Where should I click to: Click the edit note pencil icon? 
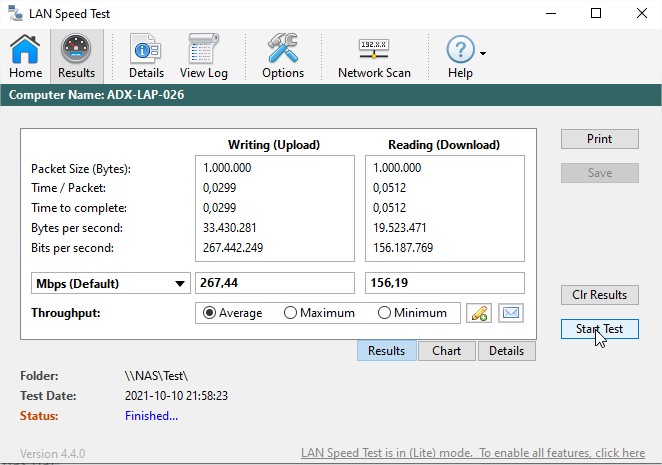tap(479, 313)
